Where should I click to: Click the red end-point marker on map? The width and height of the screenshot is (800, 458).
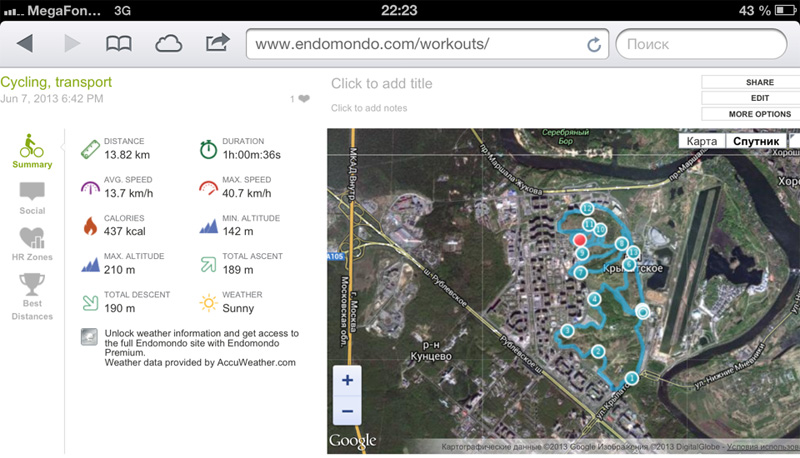[x=580, y=240]
